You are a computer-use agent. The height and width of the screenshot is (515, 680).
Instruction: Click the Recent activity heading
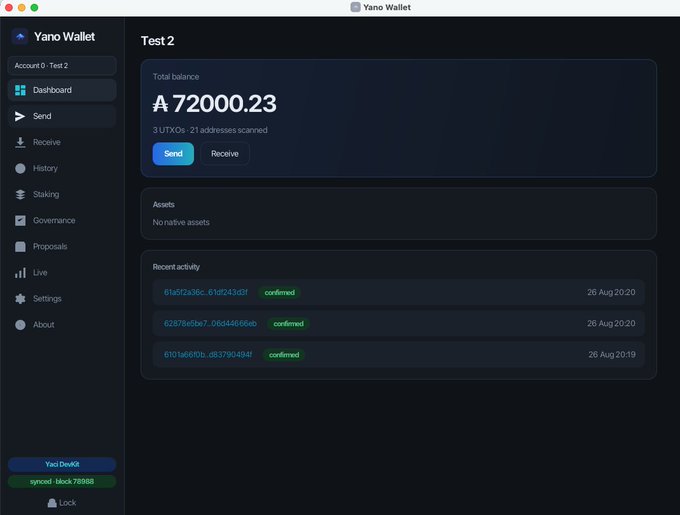click(176, 267)
